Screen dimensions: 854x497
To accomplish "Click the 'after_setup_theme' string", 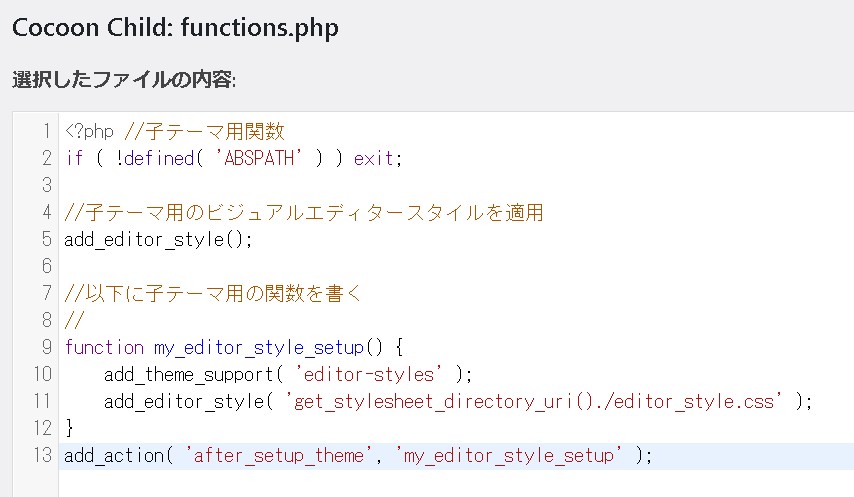I will tap(281, 455).
